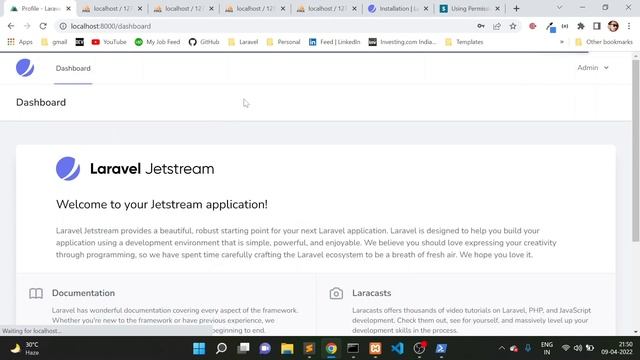Image resolution: width=640 pixels, height=360 pixels.
Task: Open the GitHub bookmark
Action: [204, 42]
